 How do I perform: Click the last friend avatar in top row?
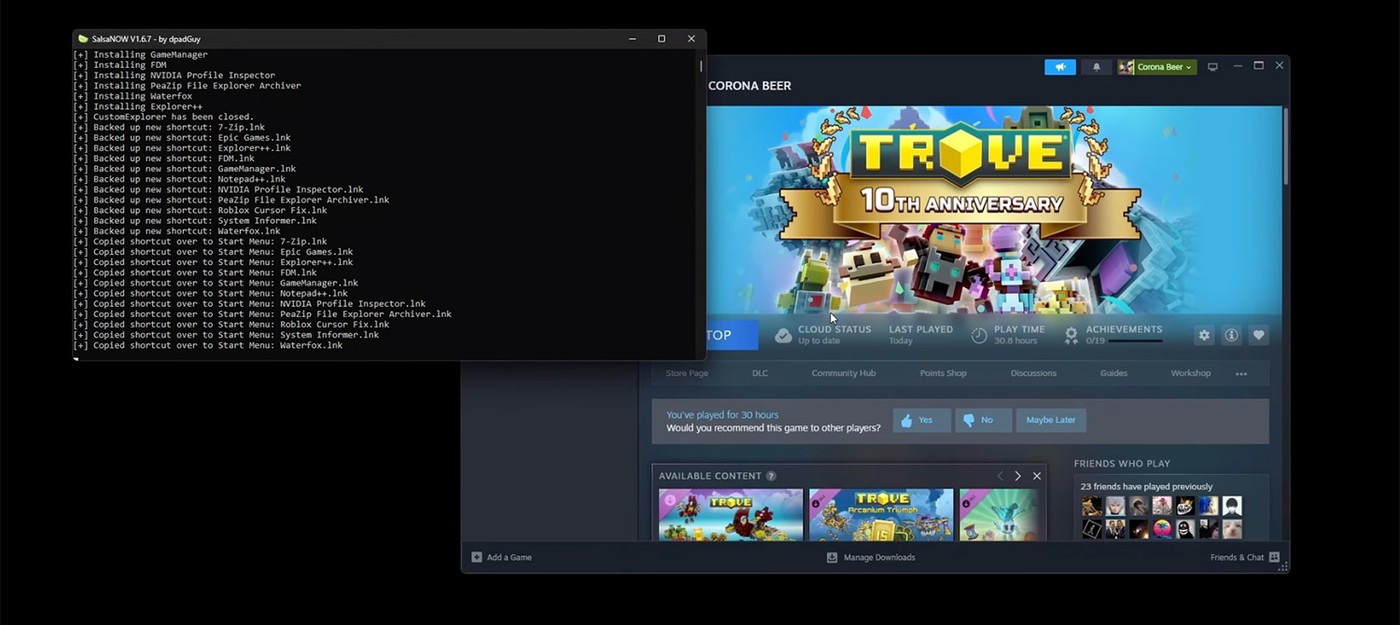pos(1232,506)
